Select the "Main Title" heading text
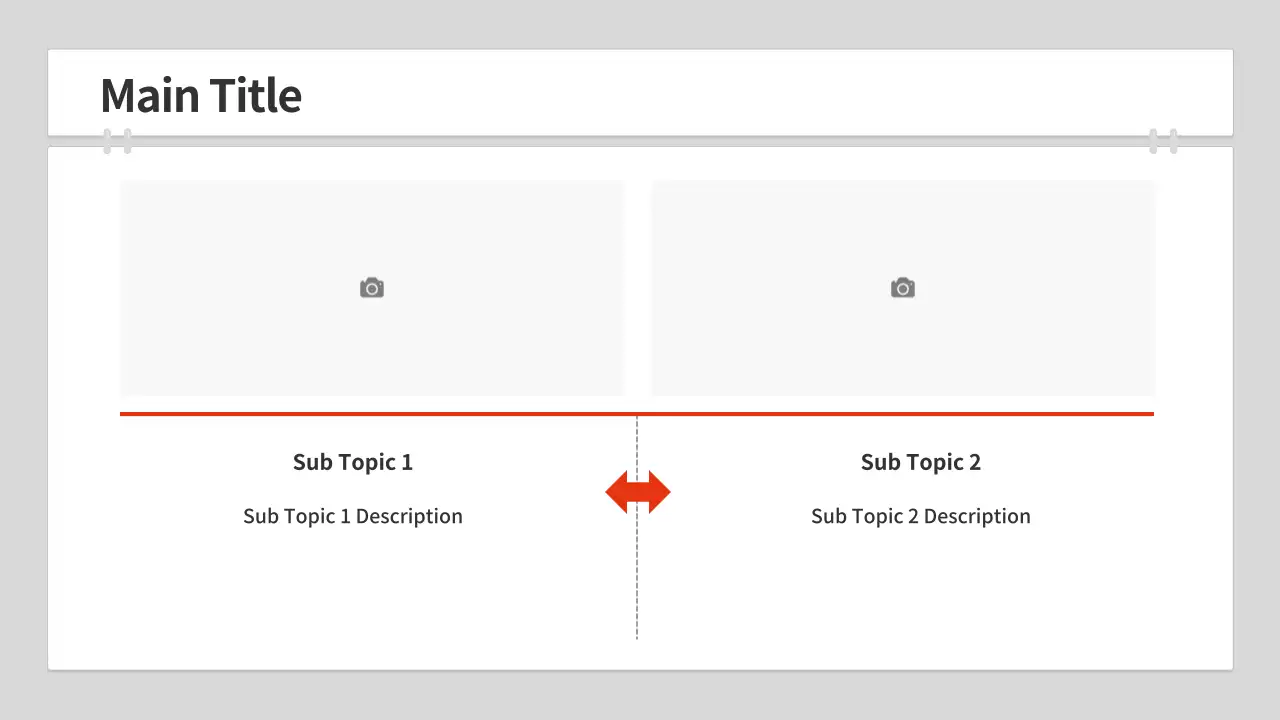The height and width of the screenshot is (720, 1280). pos(201,96)
